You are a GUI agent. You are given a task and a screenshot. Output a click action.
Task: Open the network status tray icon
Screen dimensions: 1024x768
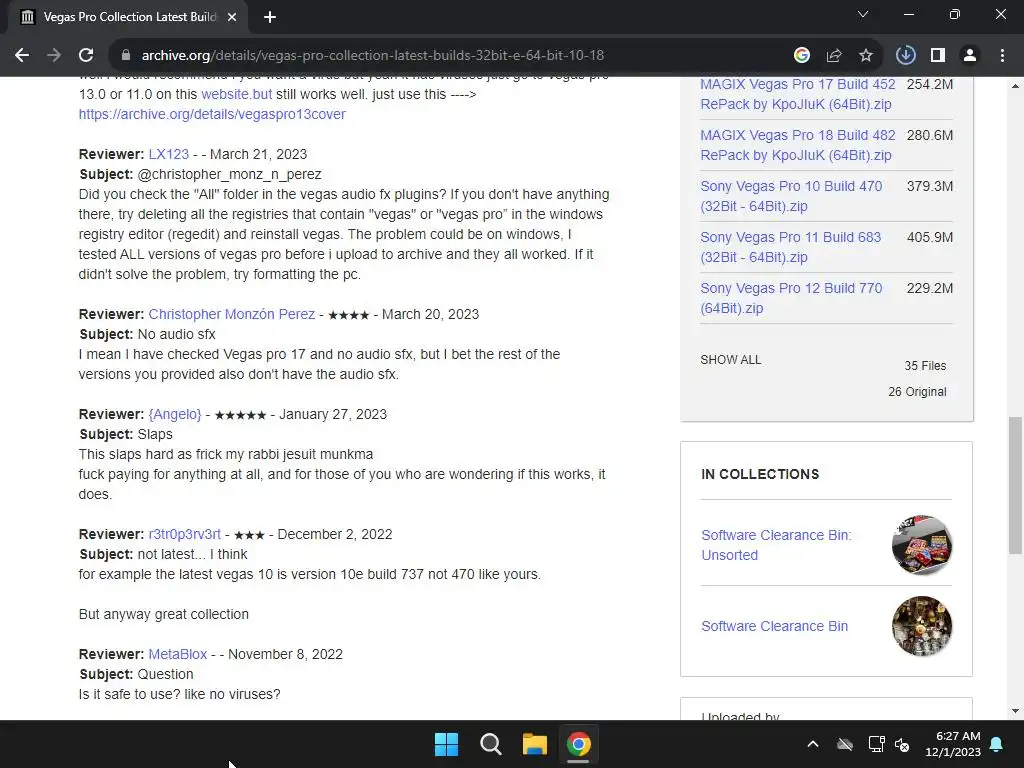(876, 744)
